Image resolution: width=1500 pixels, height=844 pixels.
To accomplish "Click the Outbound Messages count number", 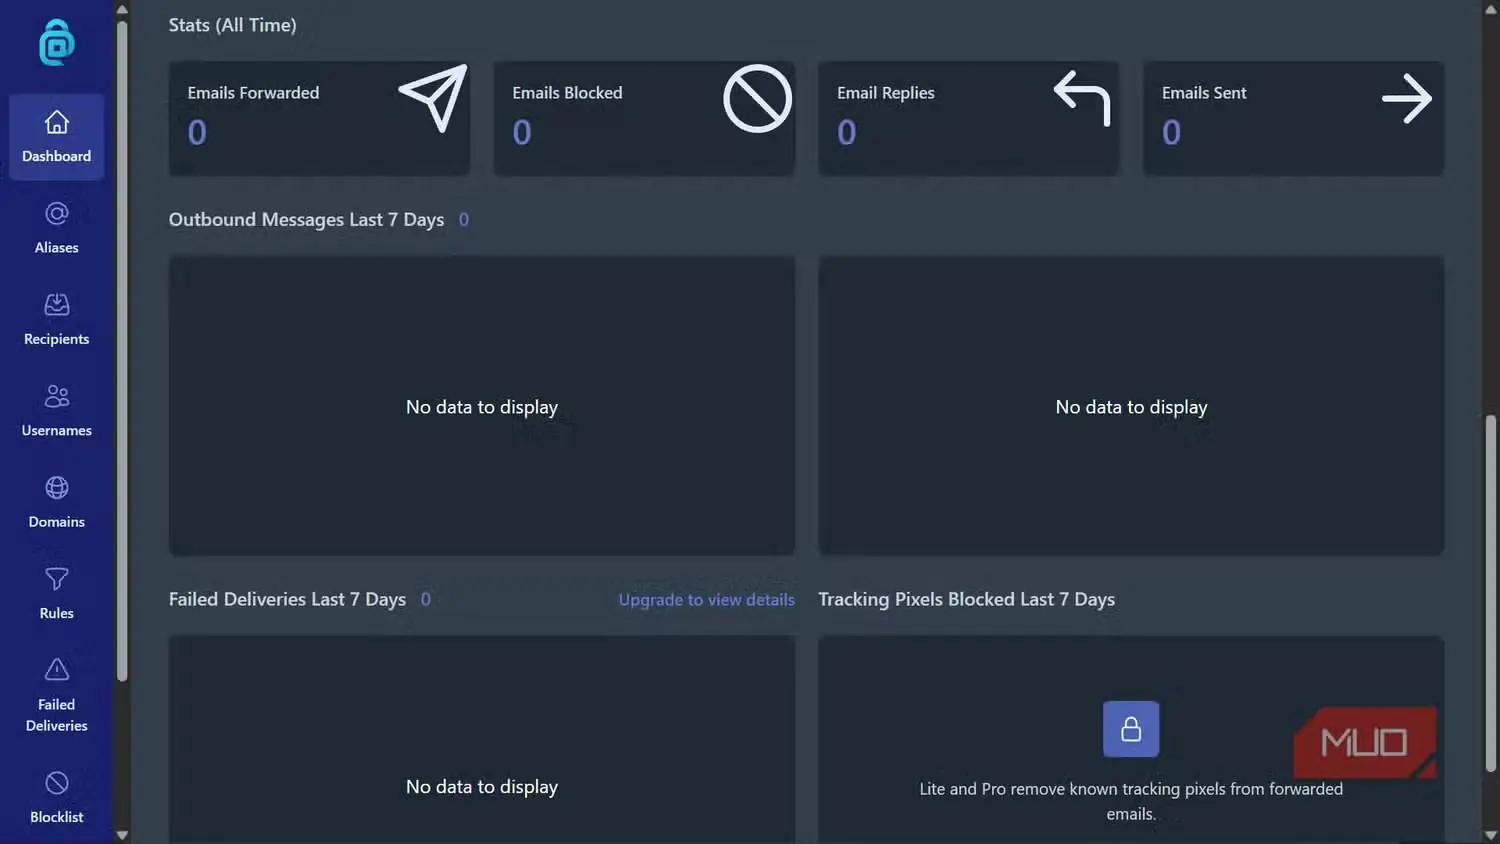I will 464,220.
